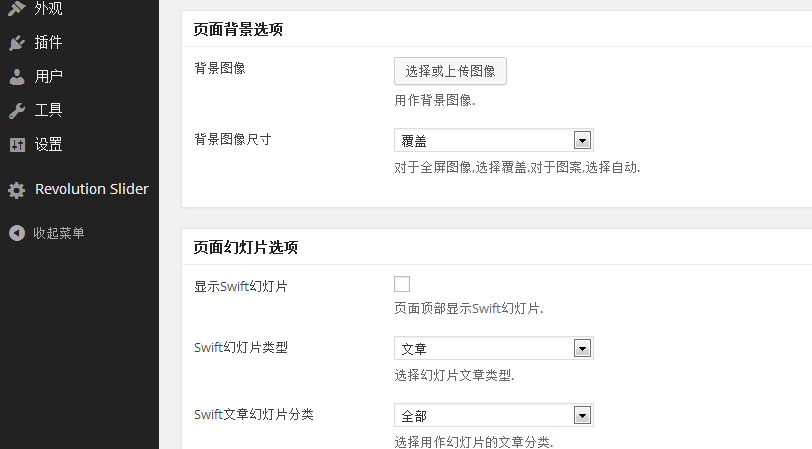Click the Tools wrench icon
The image size is (812, 449).
coord(17,110)
